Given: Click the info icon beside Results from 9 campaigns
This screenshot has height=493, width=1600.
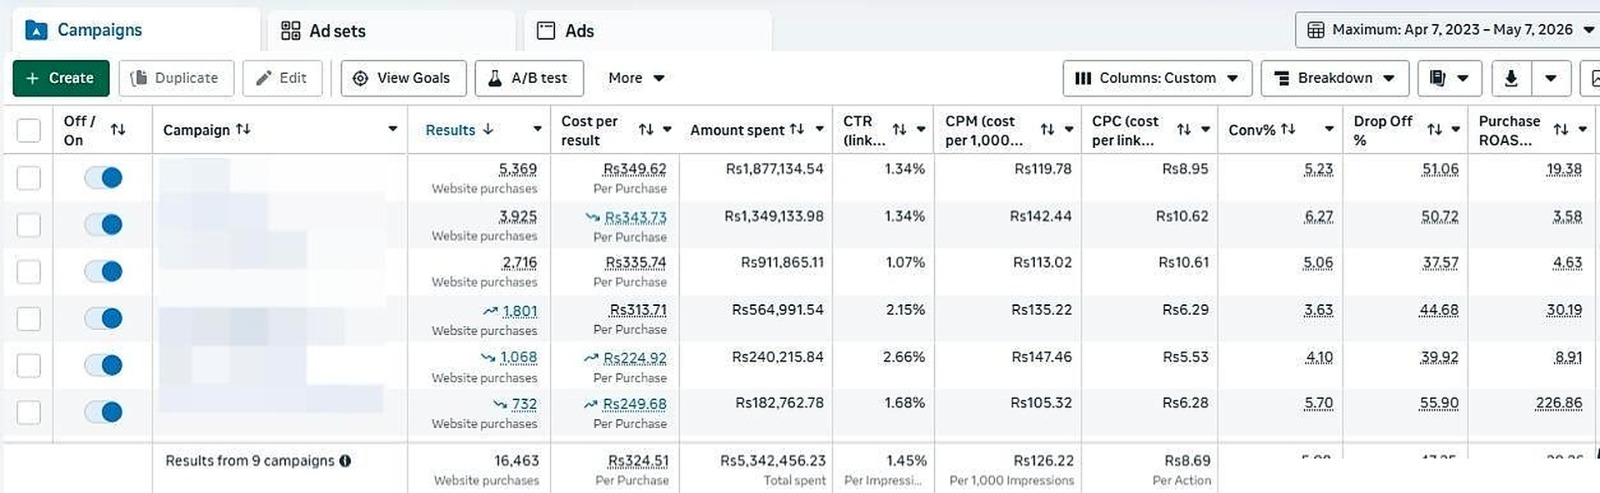Looking at the screenshot, I should (x=345, y=461).
